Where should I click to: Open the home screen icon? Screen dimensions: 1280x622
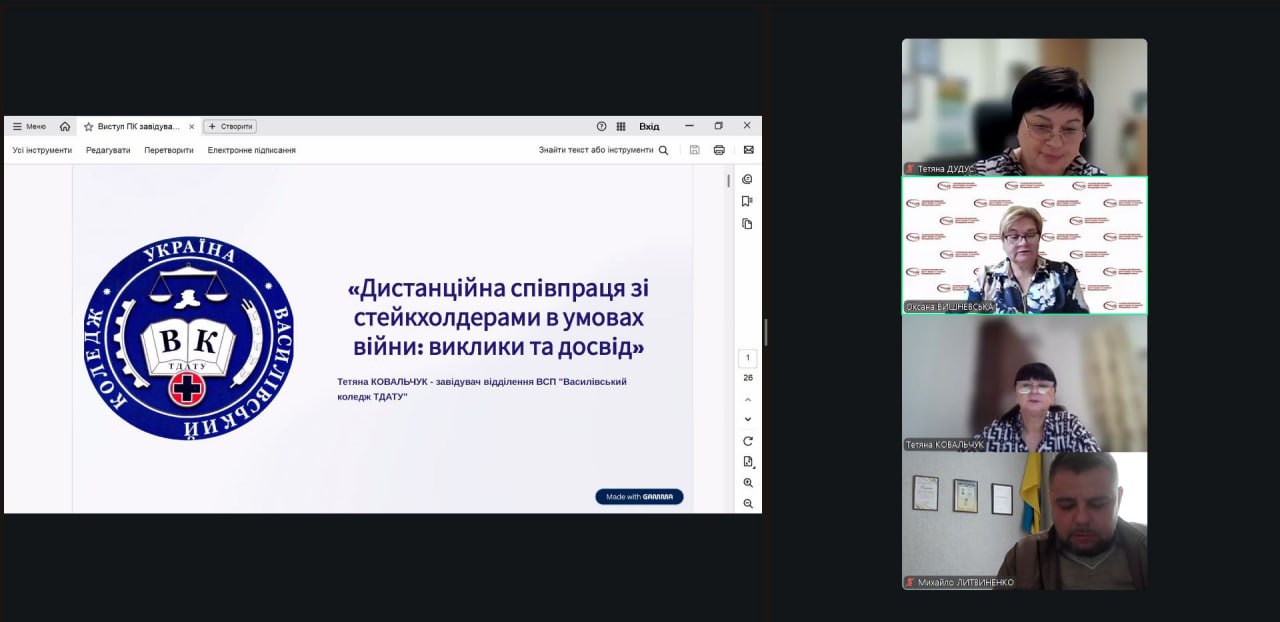pyautogui.click(x=65, y=127)
